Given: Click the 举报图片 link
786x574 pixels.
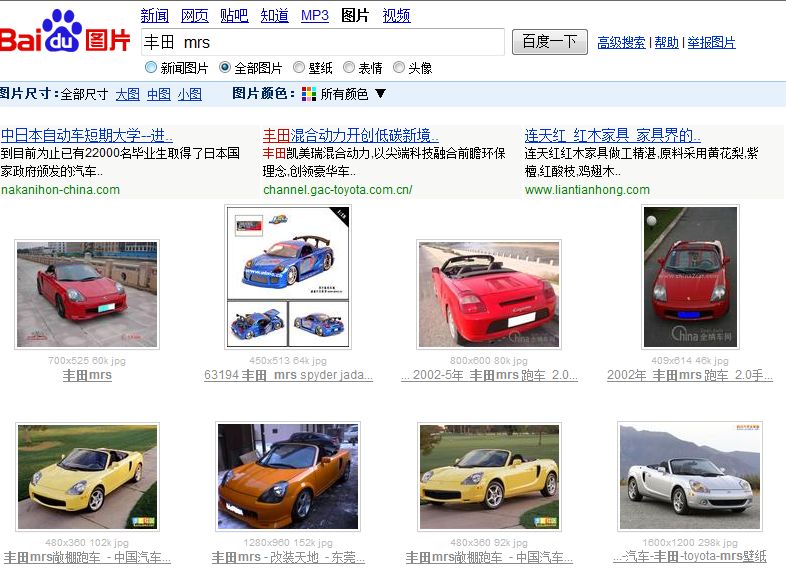Looking at the screenshot, I should (x=711, y=43).
